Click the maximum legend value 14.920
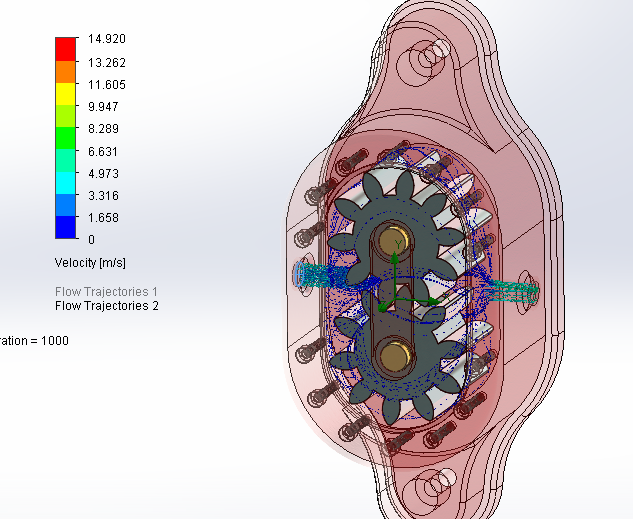 pos(106,39)
